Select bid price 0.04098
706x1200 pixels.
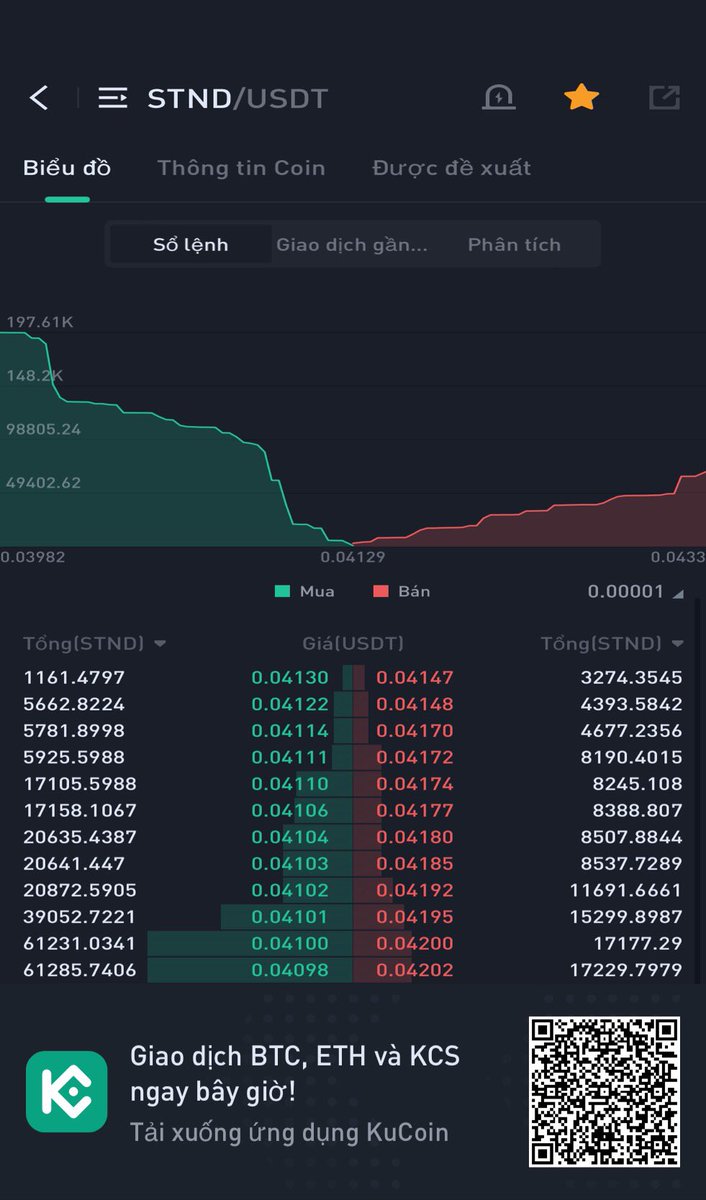click(x=290, y=969)
